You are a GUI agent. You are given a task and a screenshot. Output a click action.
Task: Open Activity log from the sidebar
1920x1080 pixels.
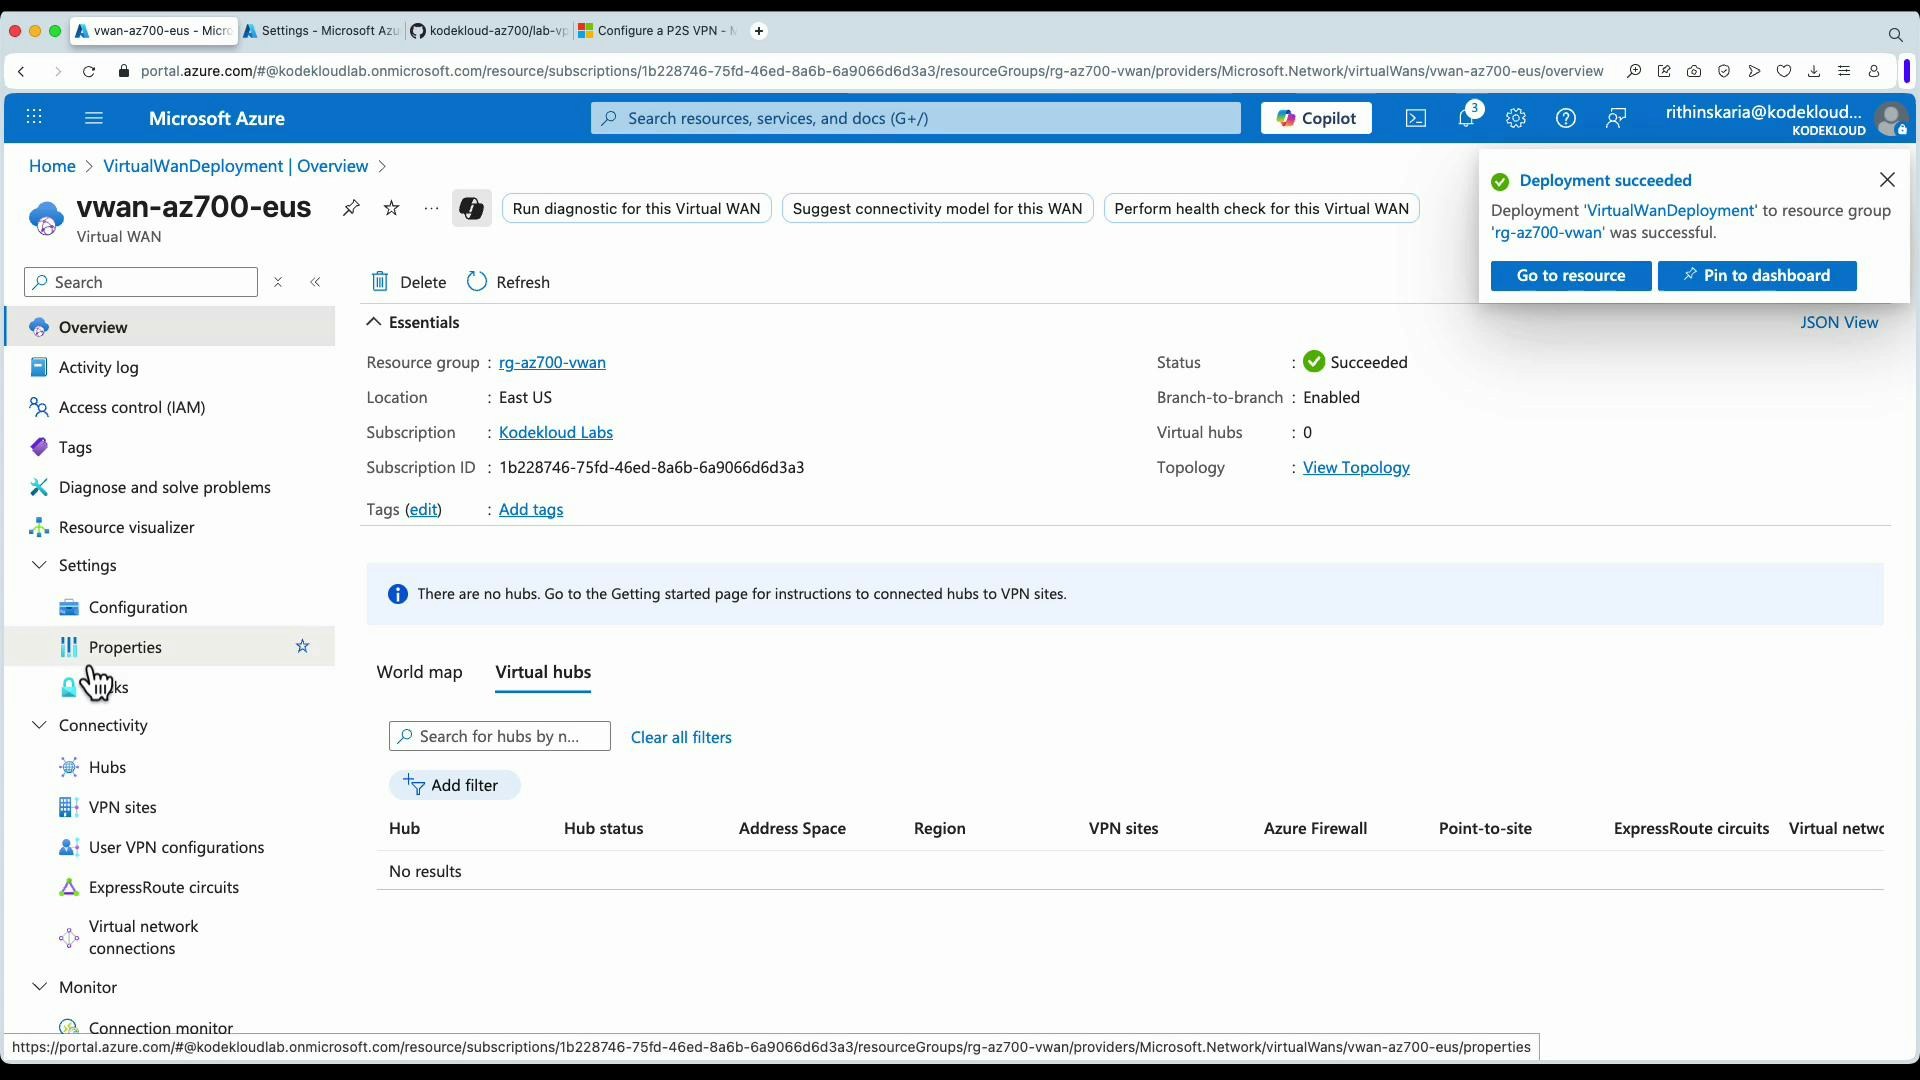click(x=98, y=367)
